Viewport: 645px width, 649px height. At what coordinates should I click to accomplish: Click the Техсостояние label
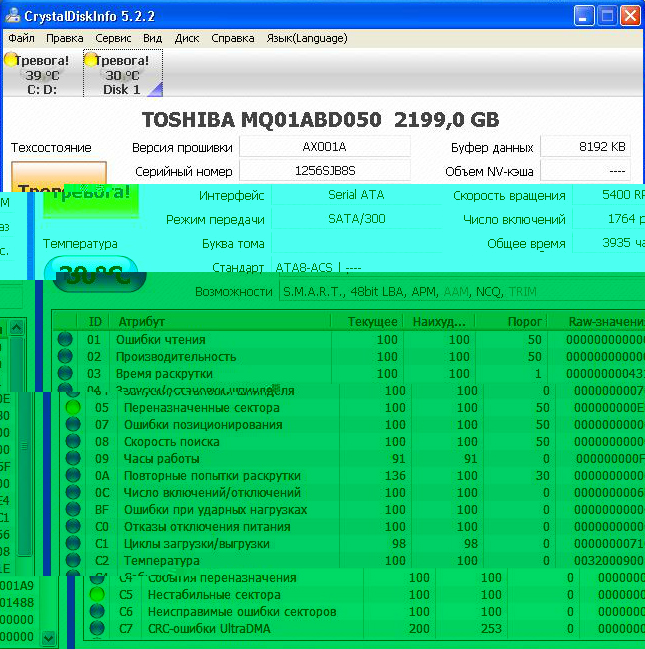51,147
